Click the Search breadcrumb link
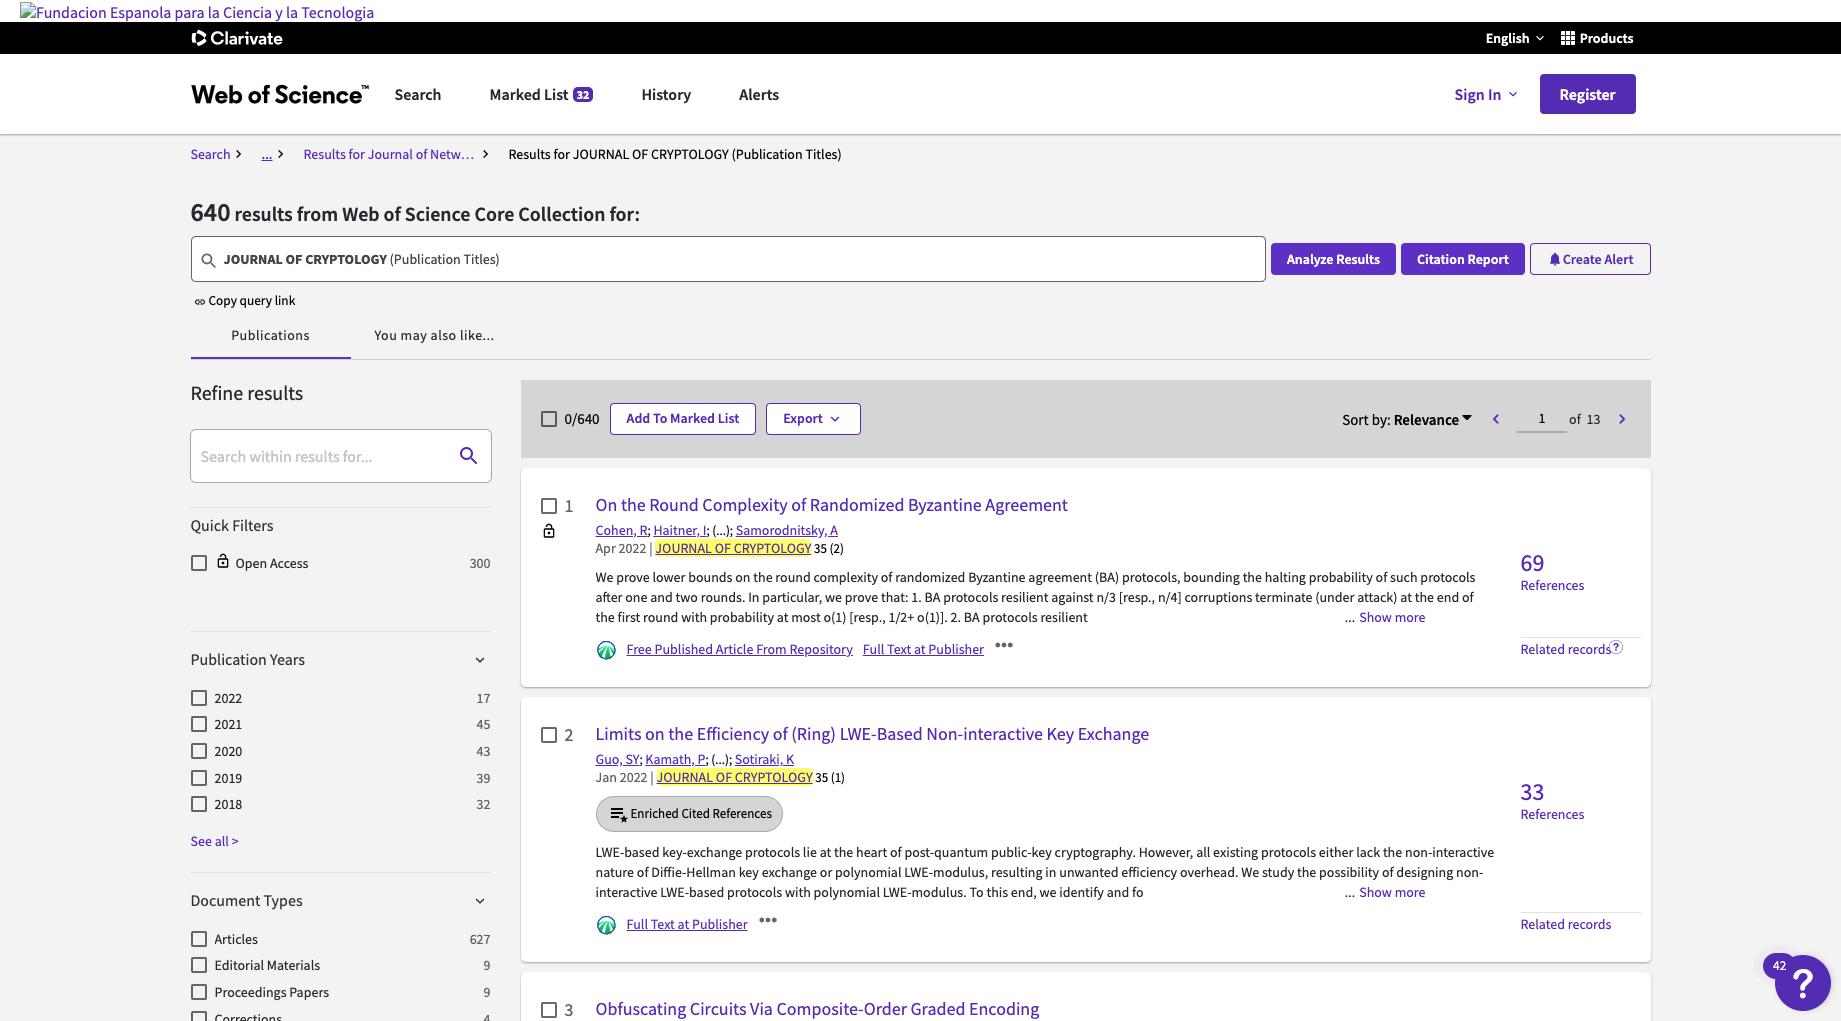Screen dimensions: 1841x1021 (210, 154)
